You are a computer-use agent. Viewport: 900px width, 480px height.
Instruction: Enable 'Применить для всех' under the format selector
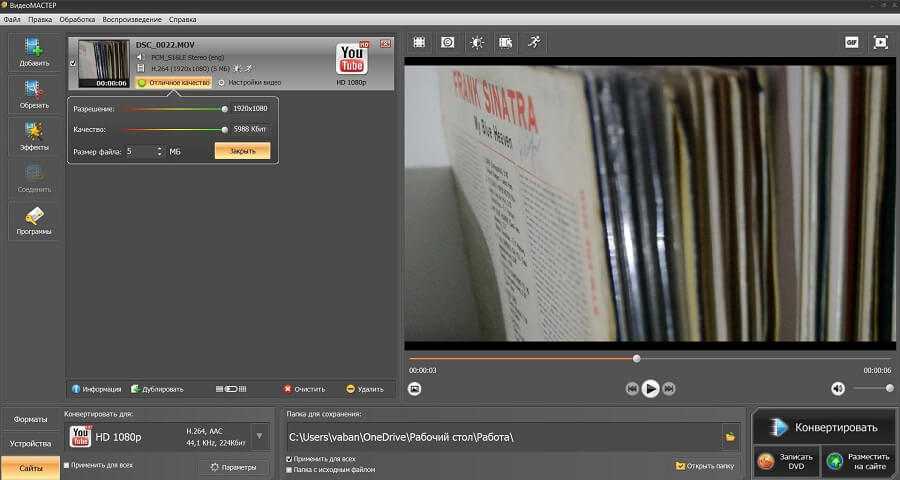[67, 465]
